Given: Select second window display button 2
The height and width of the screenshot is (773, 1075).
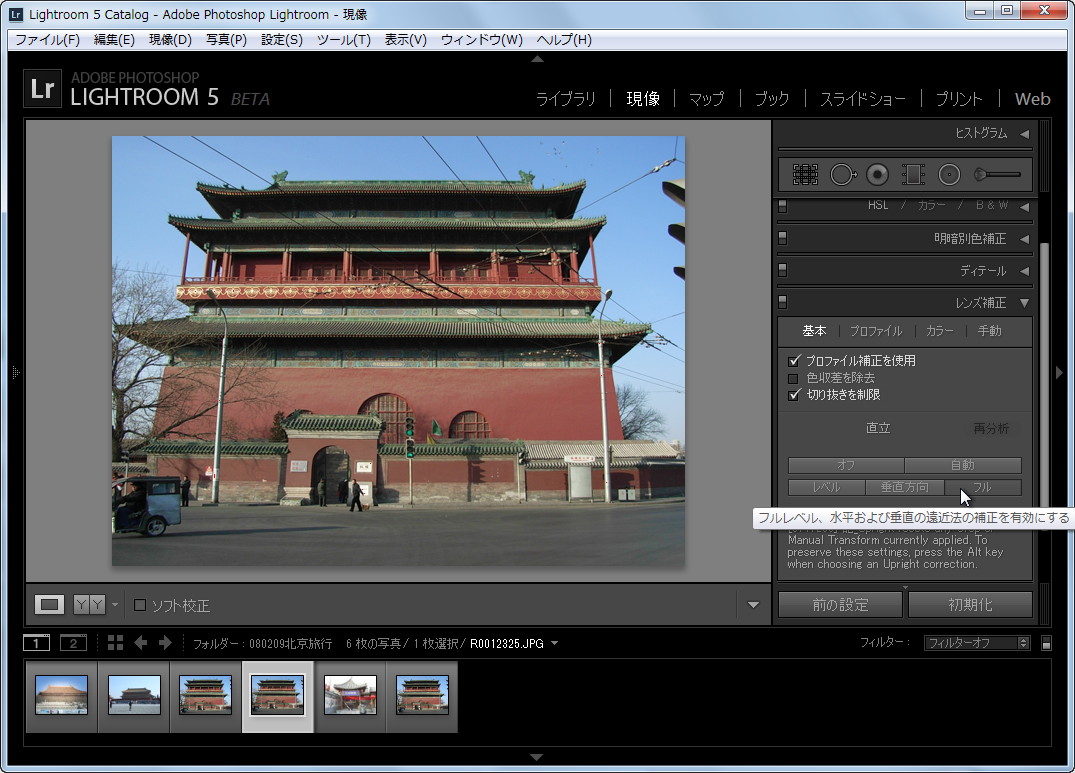Looking at the screenshot, I should pos(73,643).
